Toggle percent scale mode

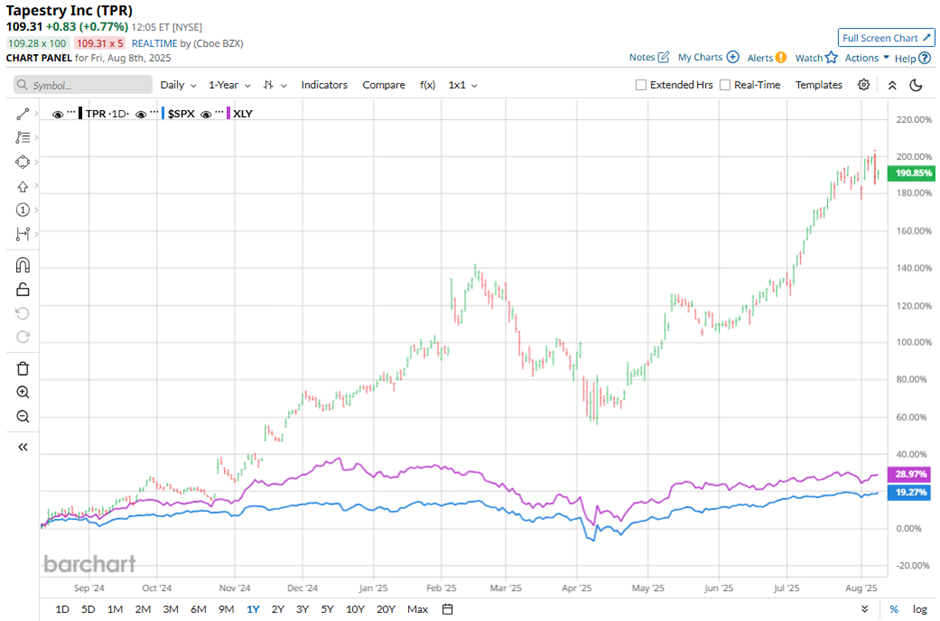point(894,609)
